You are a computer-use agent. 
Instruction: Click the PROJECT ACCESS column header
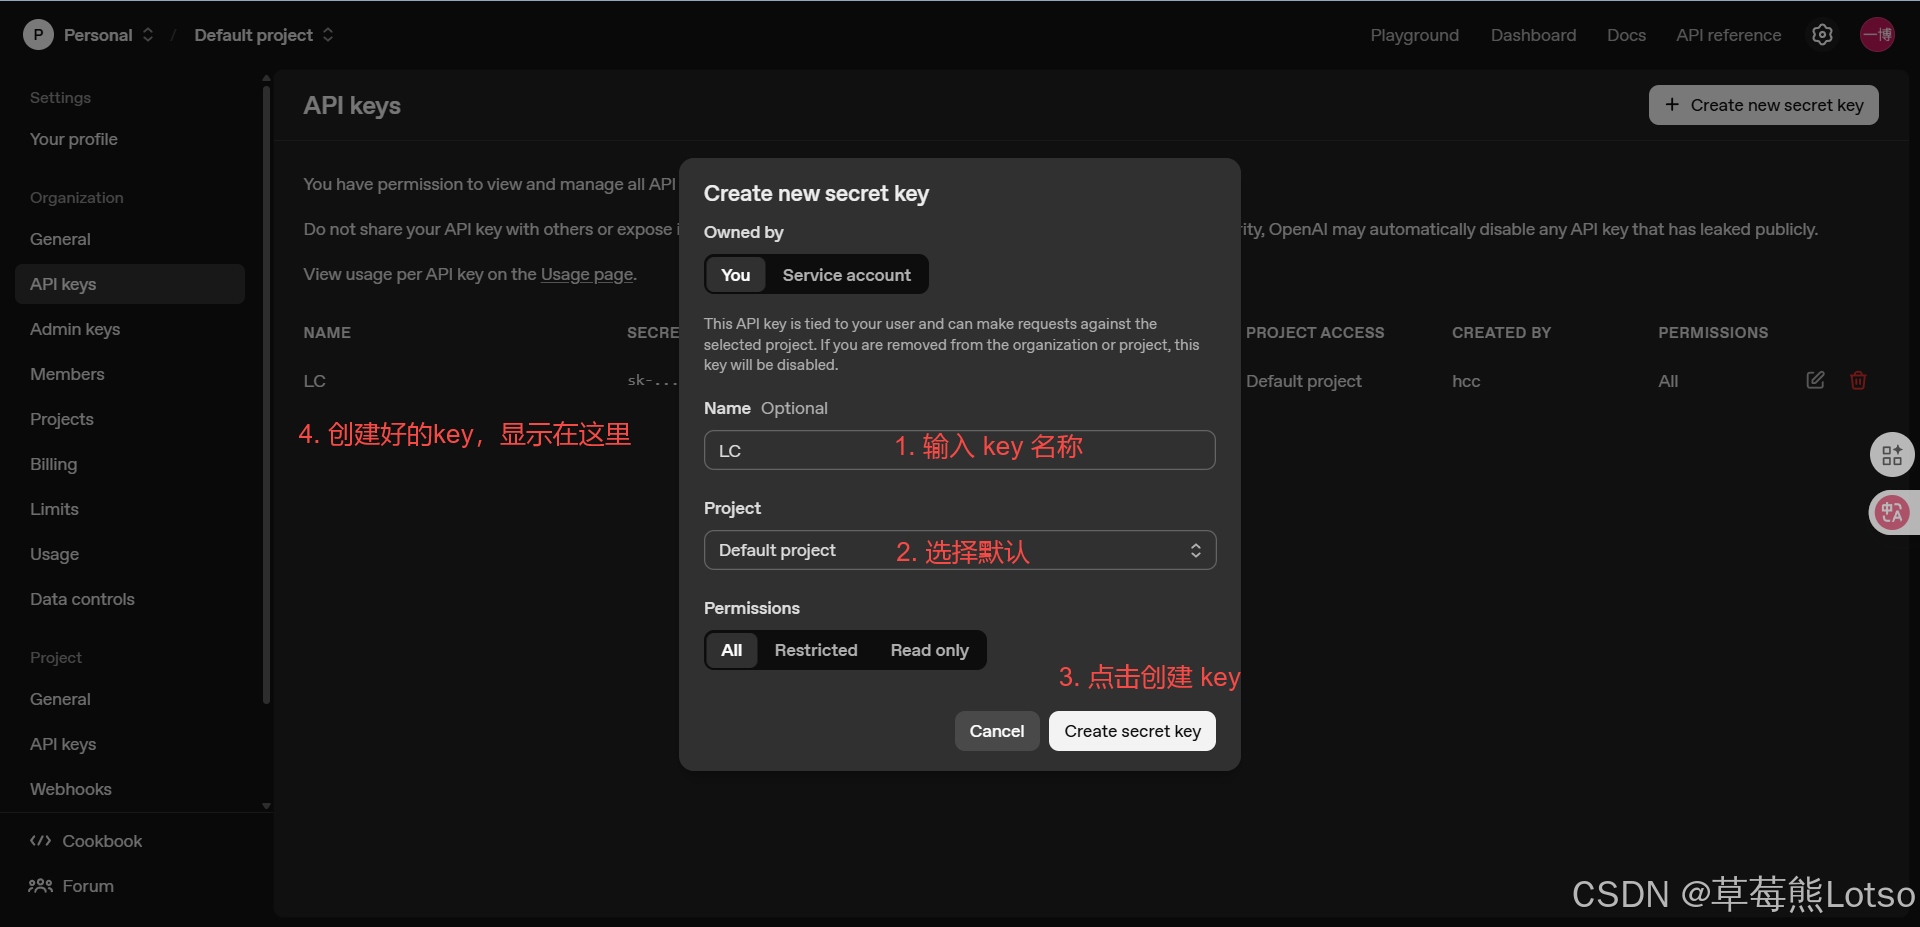point(1315,333)
